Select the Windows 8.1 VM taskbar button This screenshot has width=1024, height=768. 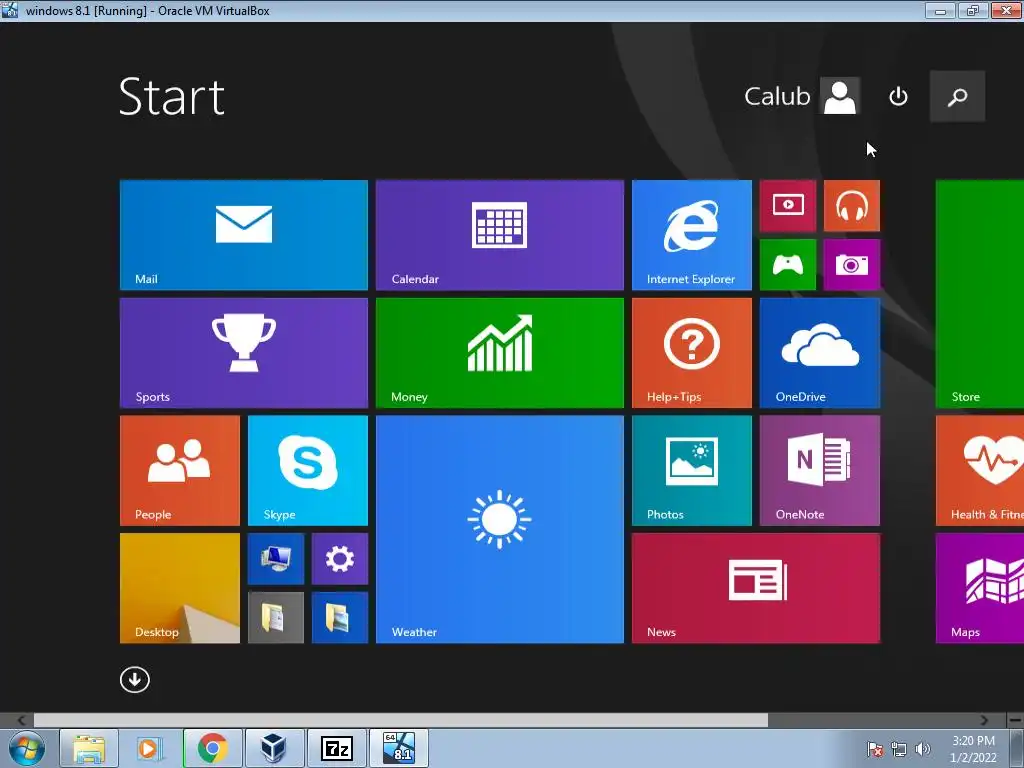tap(399, 748)
